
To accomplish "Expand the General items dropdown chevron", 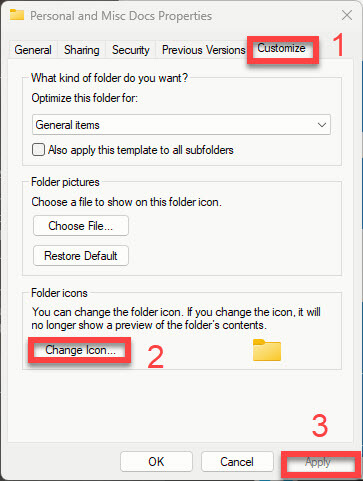I will click(322, 125).
